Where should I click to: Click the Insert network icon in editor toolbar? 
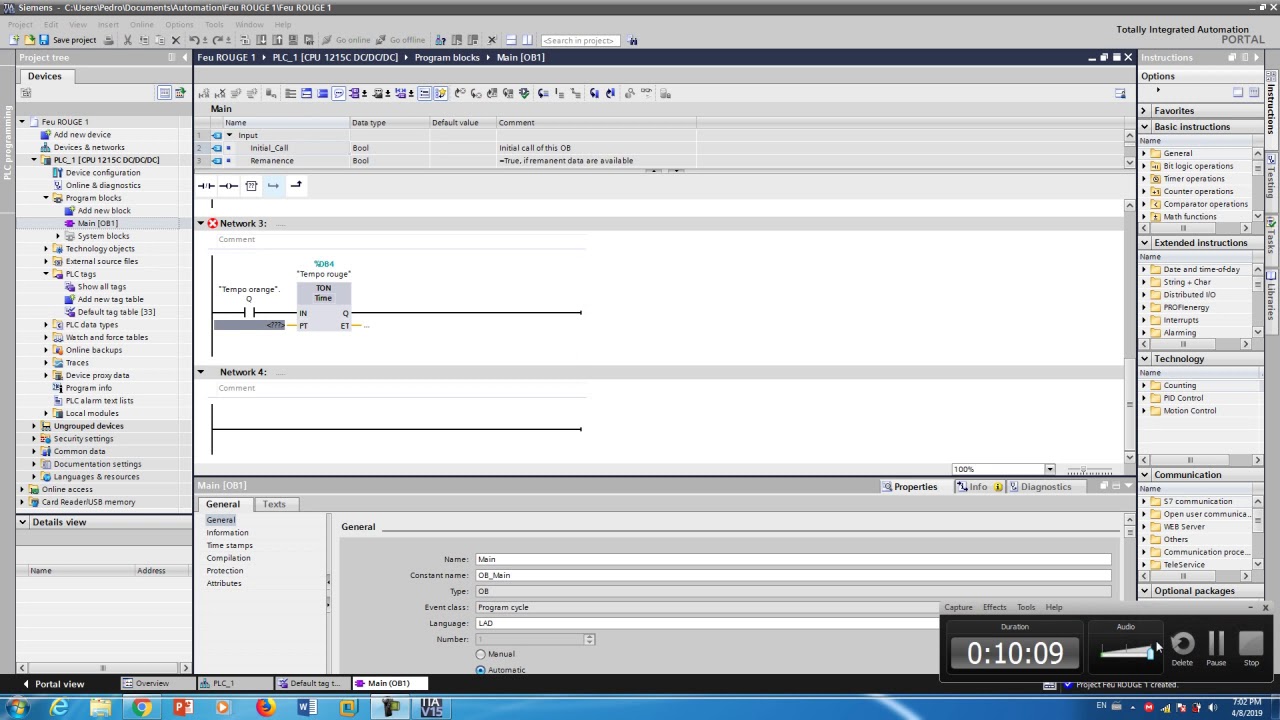pos(204,93)
